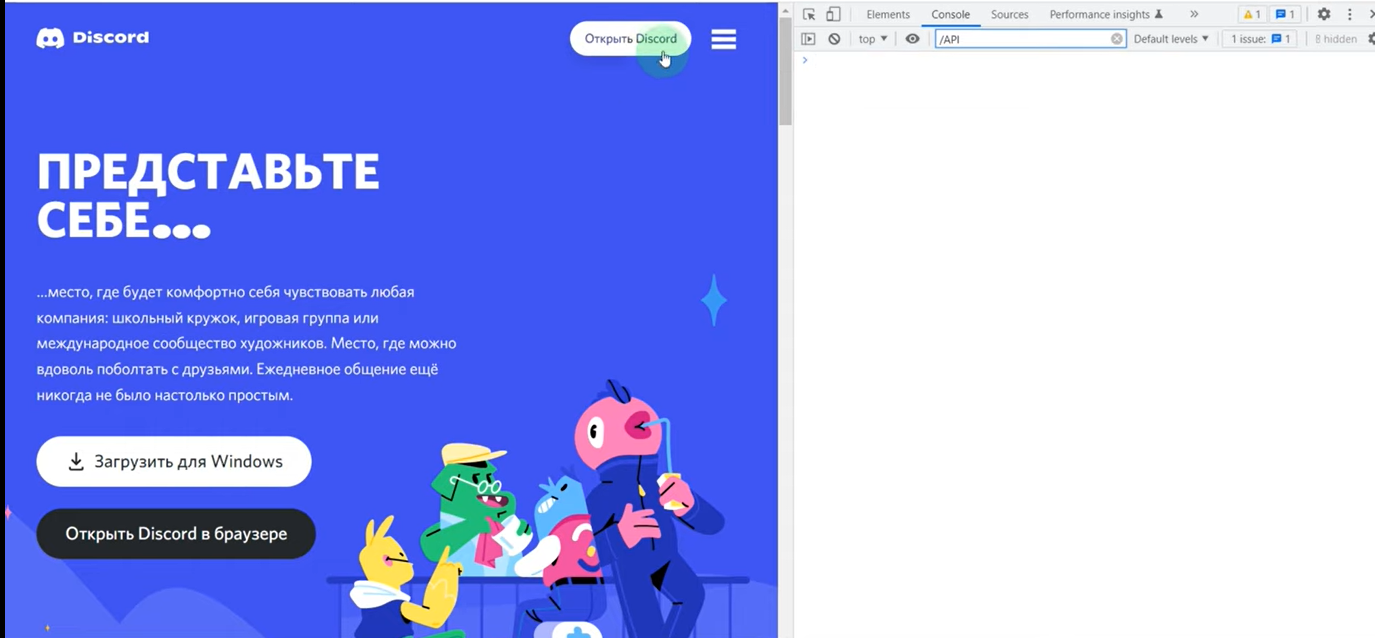Open DevTools settings gear
This screenshot has width=1375, height=638.
pyautogui.click(x=1324, y=14)
